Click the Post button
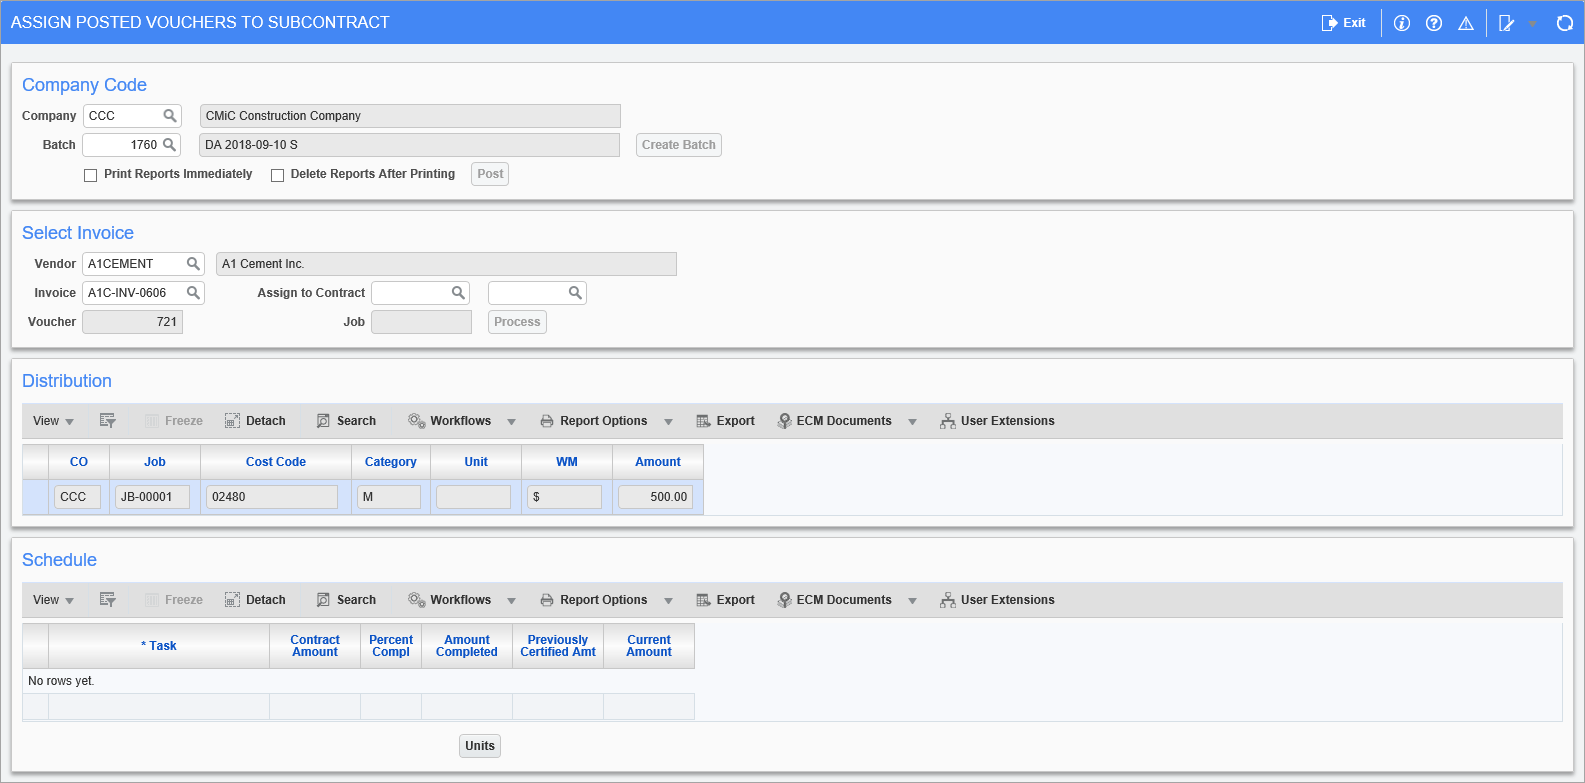 (x=490, y=174)
